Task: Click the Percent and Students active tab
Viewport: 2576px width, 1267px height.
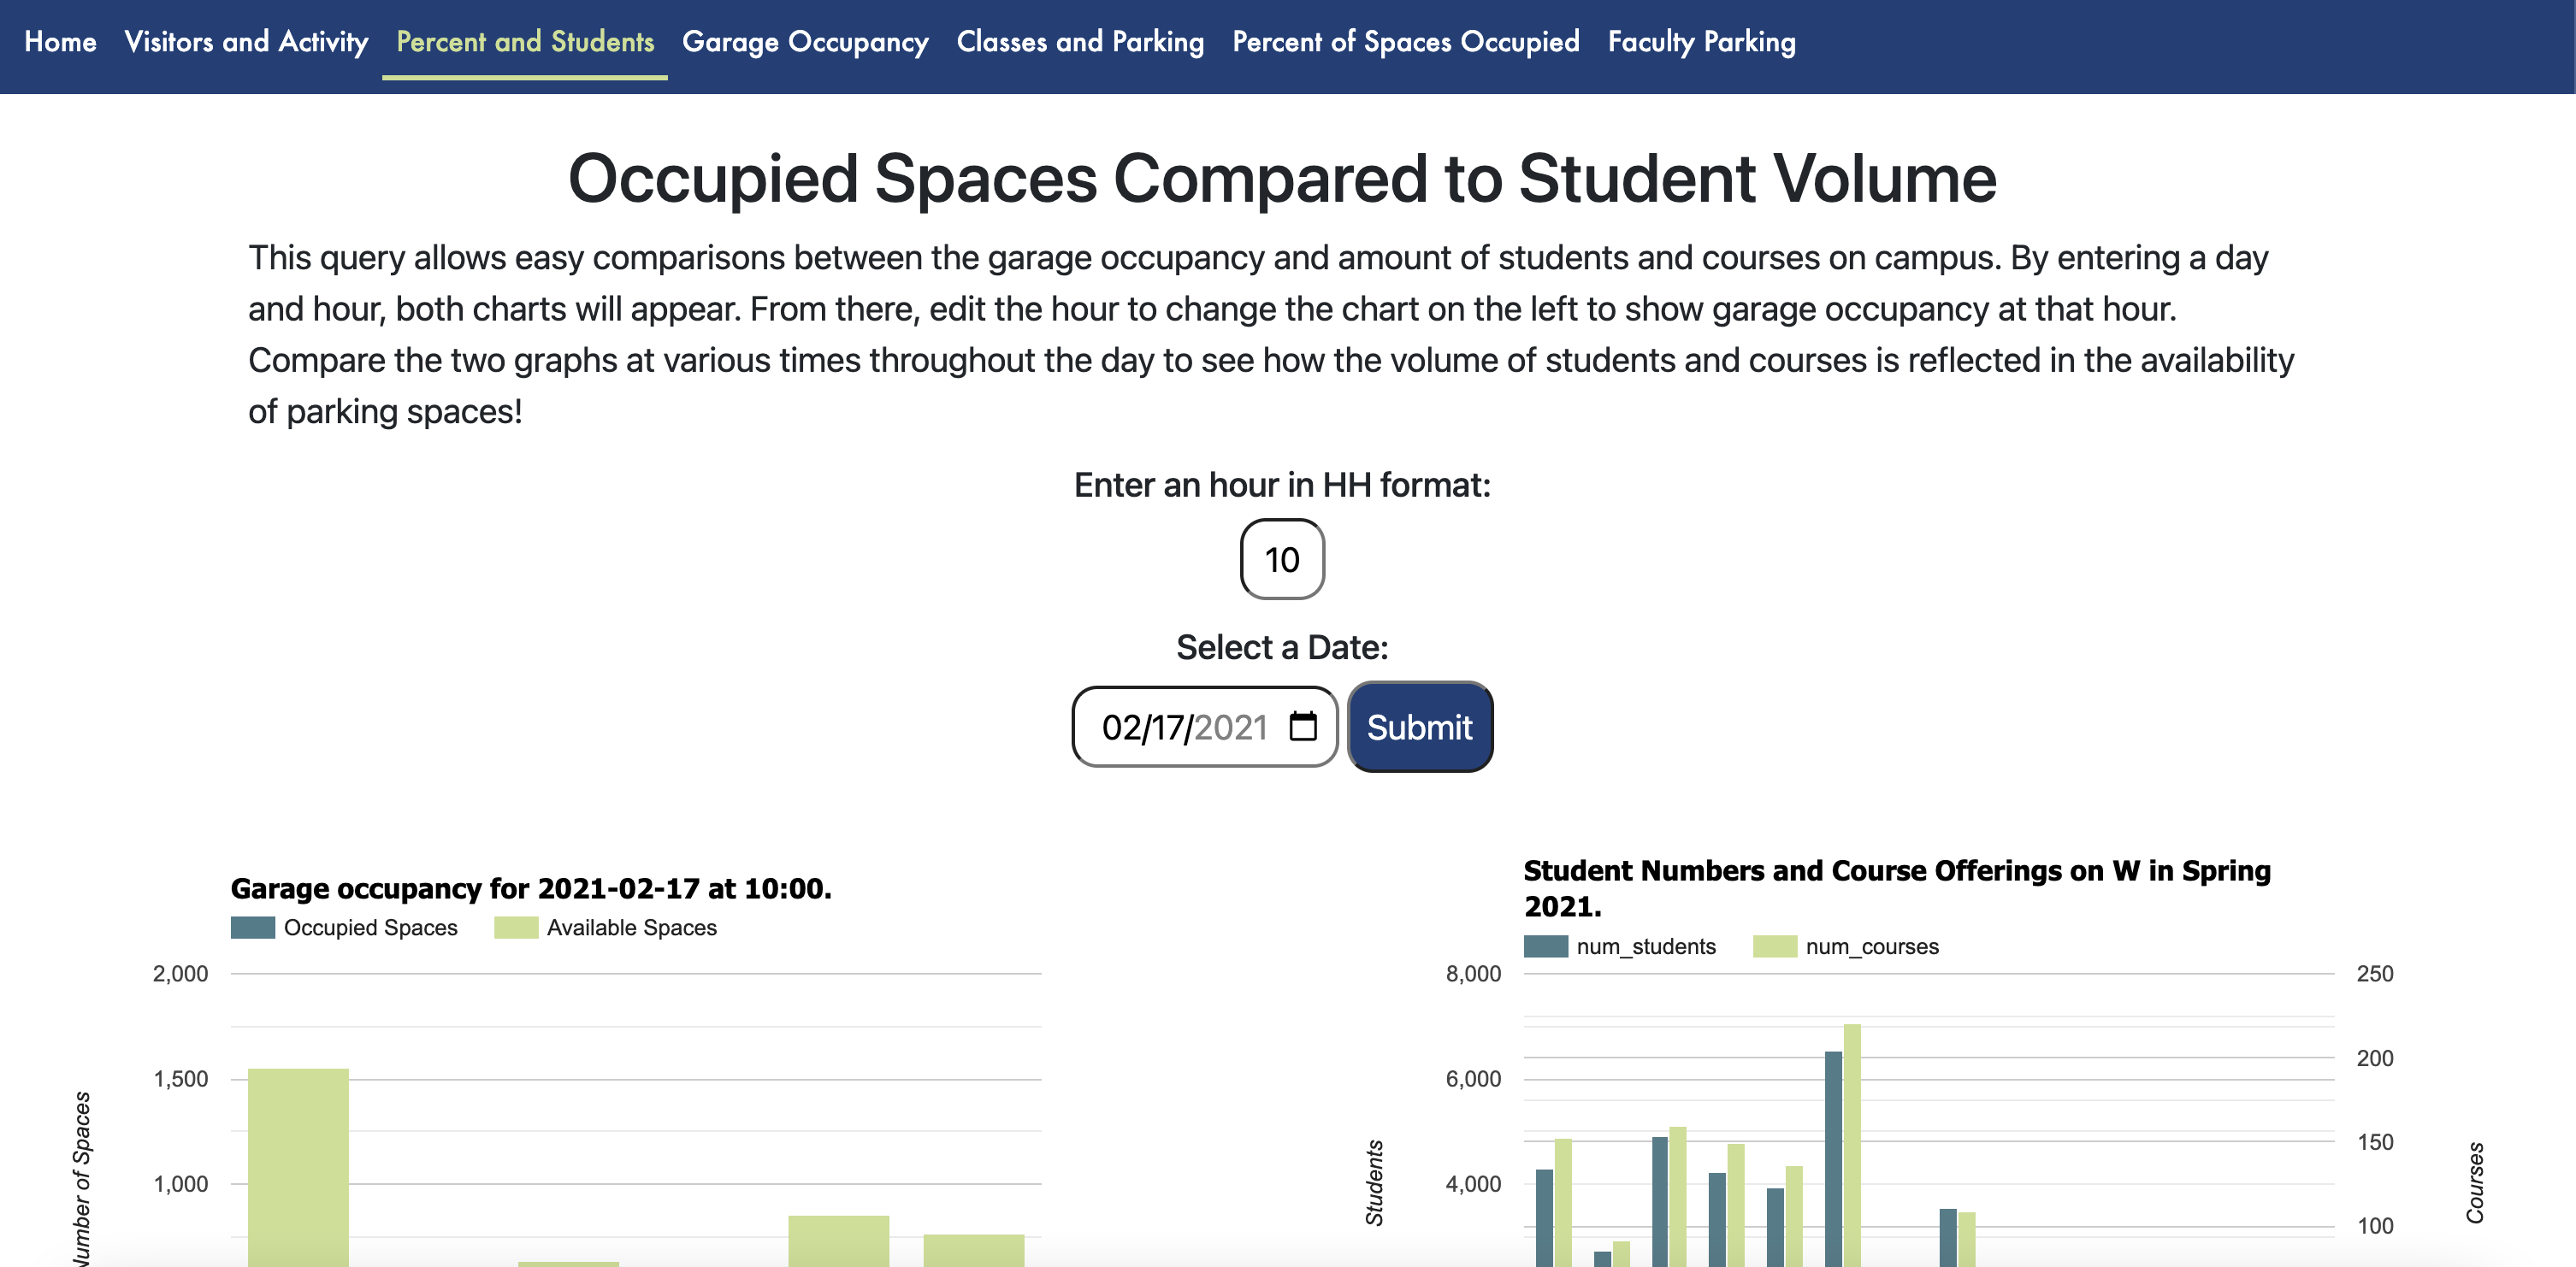Action: [526, 41]
